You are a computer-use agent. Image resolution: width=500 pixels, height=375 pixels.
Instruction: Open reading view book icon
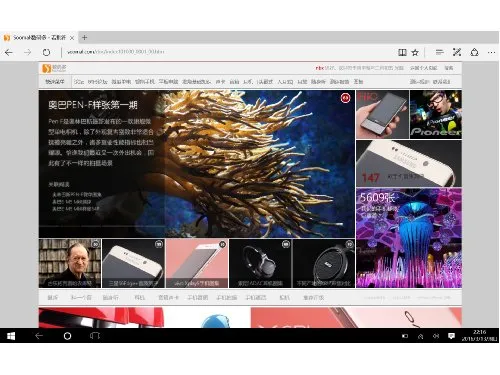(402, 52)
